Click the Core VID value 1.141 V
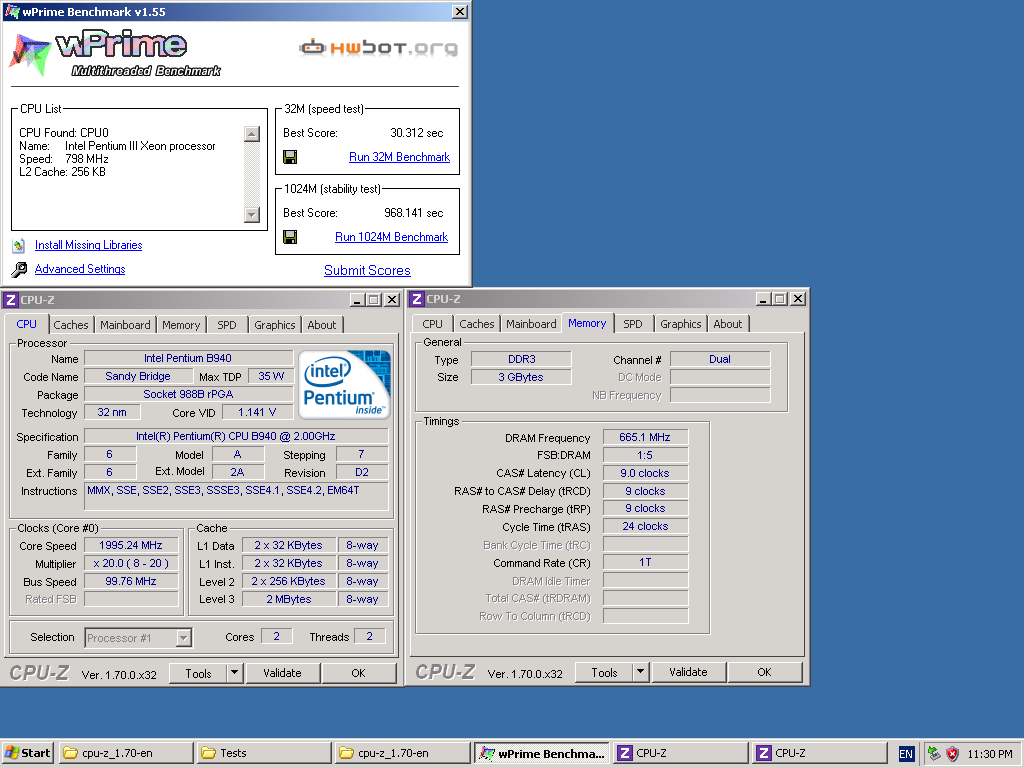Viewport: 1024px width, 768px height. tap(257, 412)
